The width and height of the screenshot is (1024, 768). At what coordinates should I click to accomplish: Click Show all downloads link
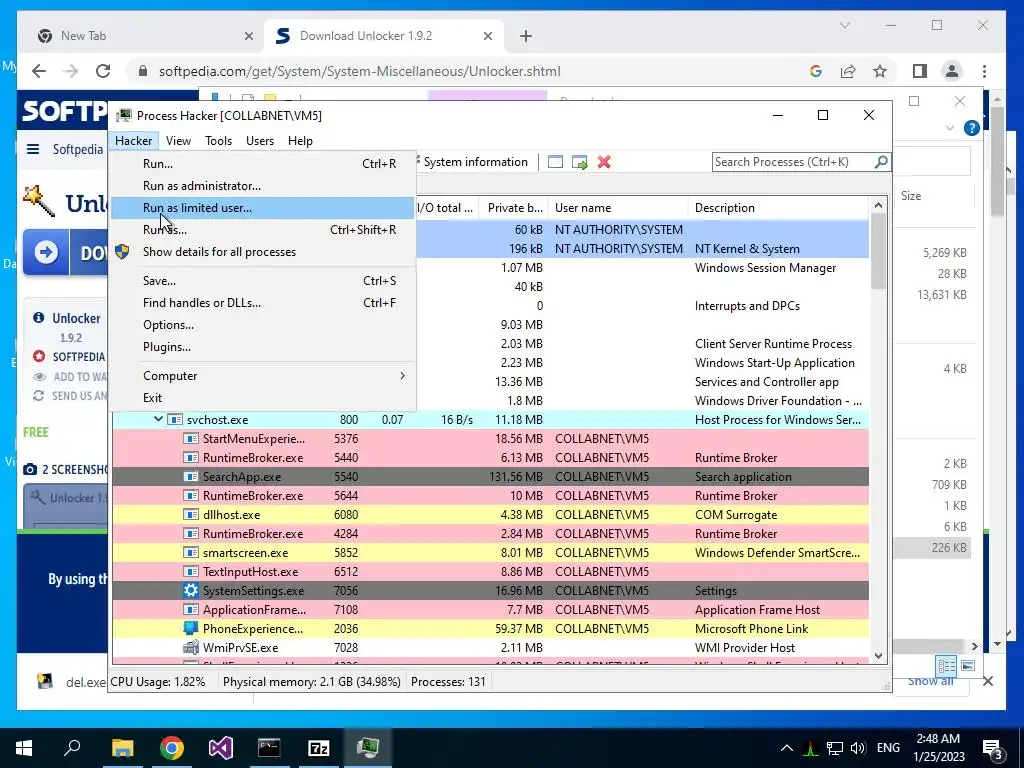tap(931, 681)
